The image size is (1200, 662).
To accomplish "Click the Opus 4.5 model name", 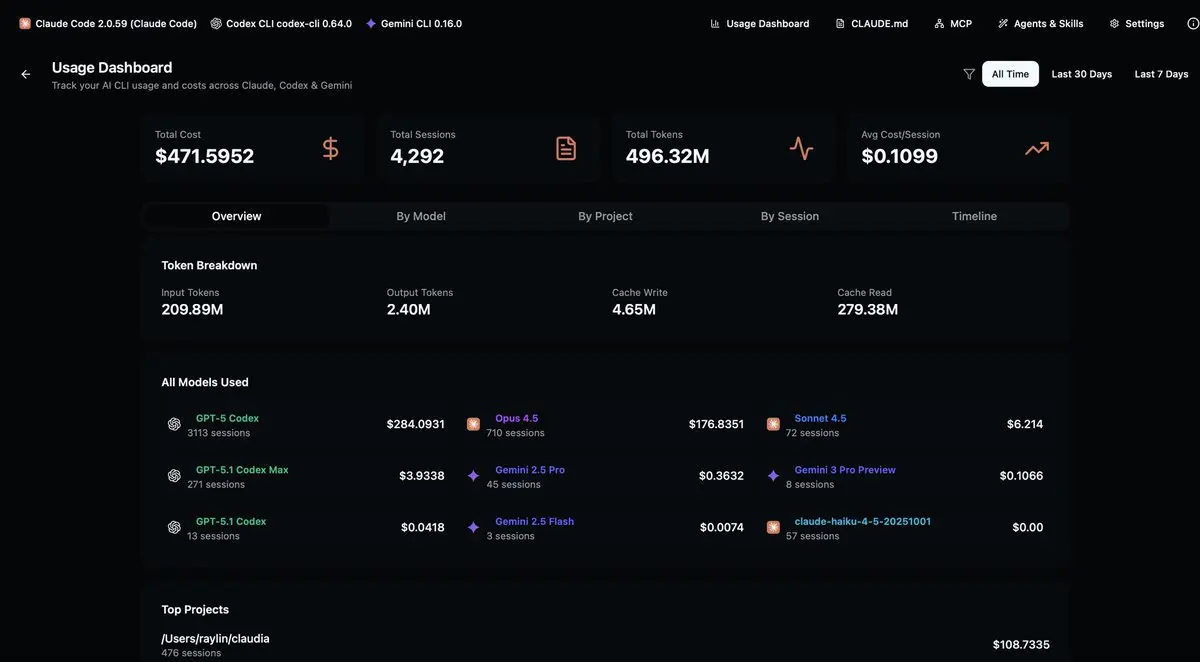I will pyautogui.click(x=516, y=418).
